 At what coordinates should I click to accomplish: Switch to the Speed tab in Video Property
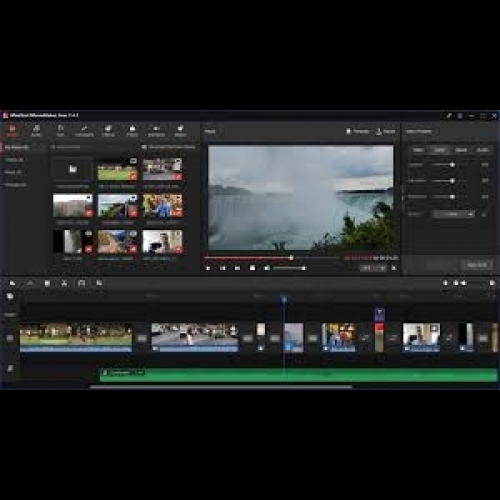click(x=461, y=150)
